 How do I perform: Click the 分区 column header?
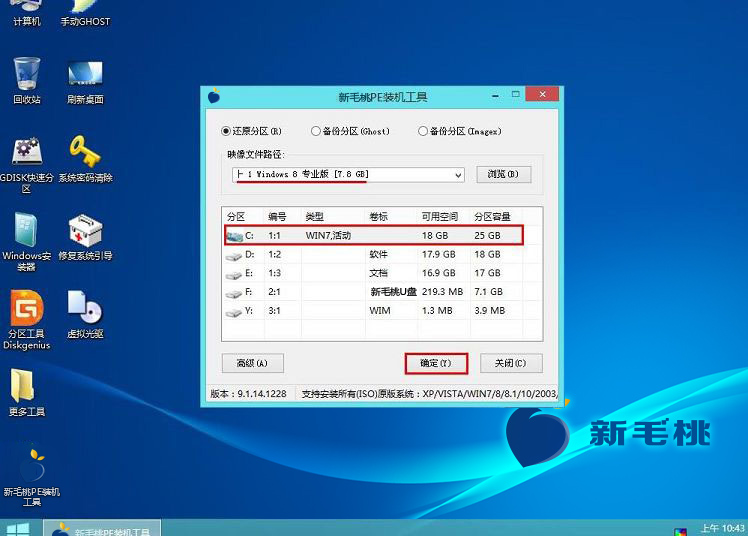[x=236, y=217]
